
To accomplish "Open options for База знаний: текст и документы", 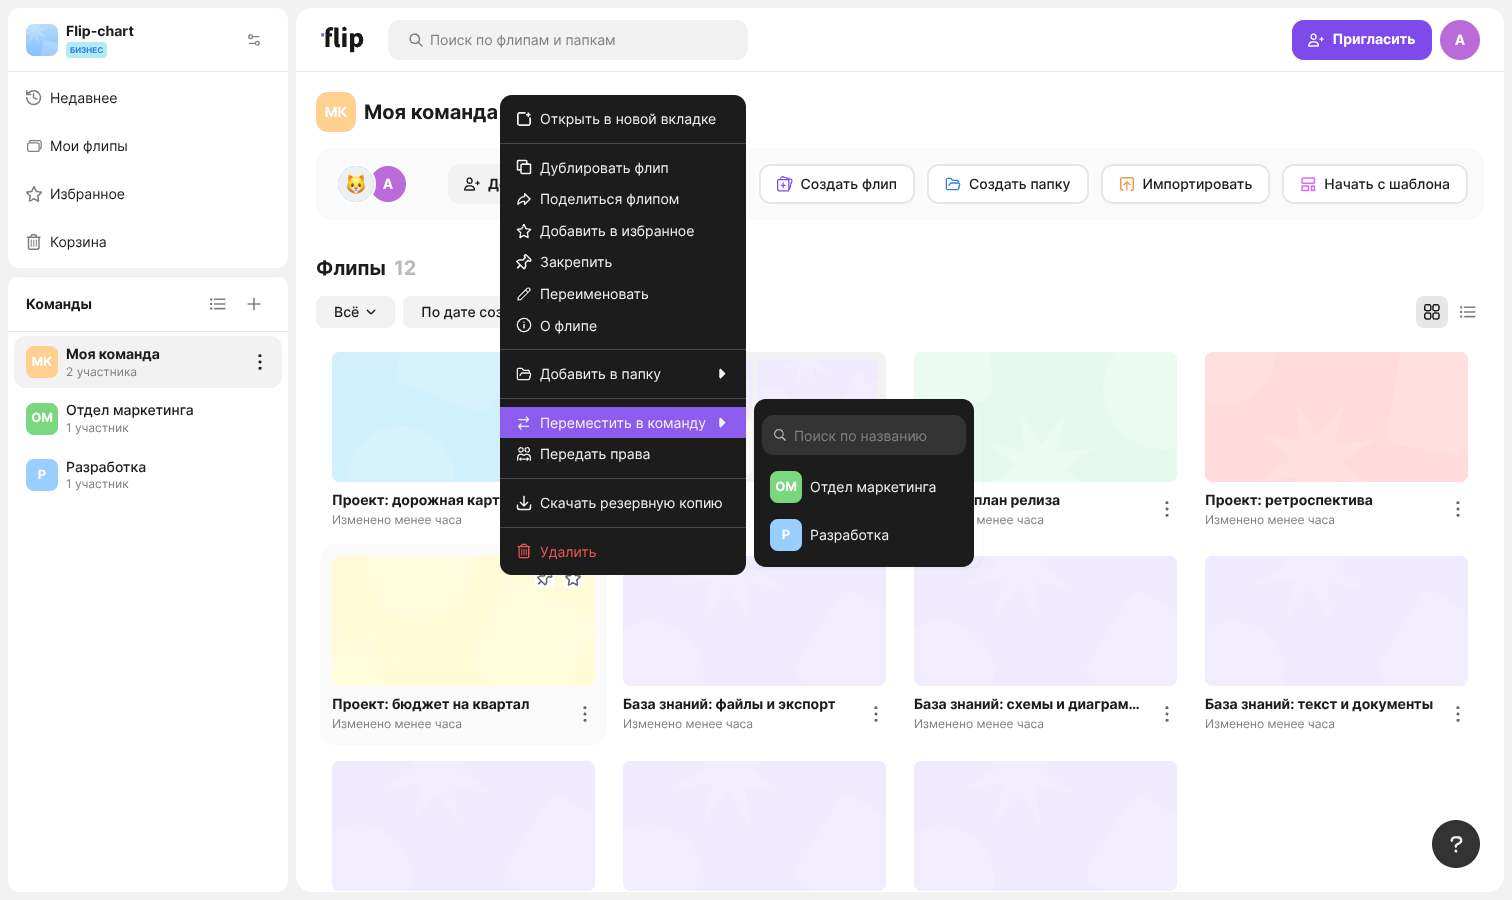I will [x=1458, y=714].
